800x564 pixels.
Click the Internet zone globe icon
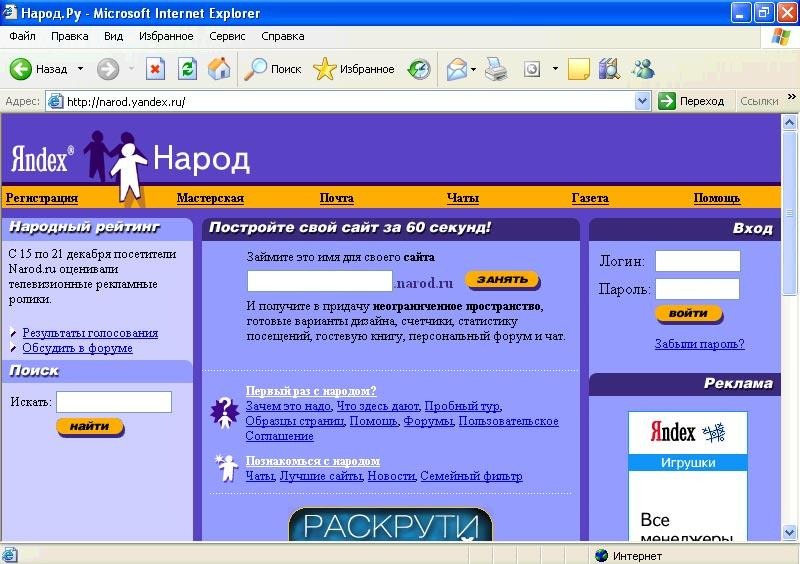[602, 555]
